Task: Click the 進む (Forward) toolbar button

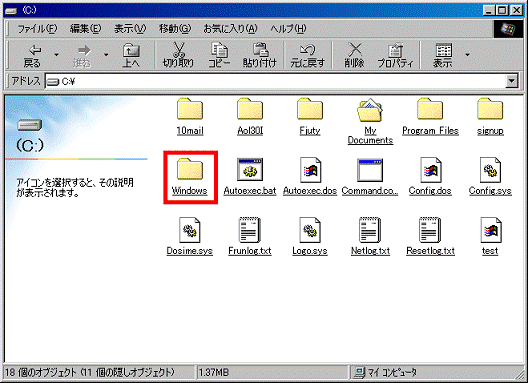Action: [x=82, y=55]
